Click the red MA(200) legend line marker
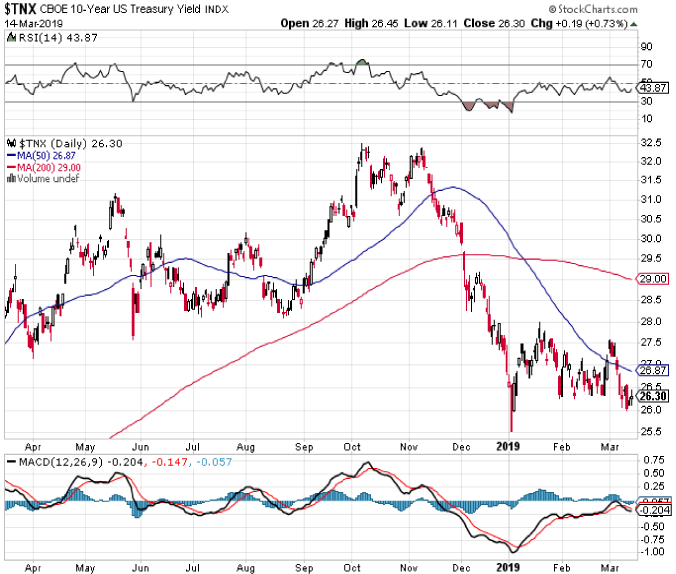 pos(12,168)
